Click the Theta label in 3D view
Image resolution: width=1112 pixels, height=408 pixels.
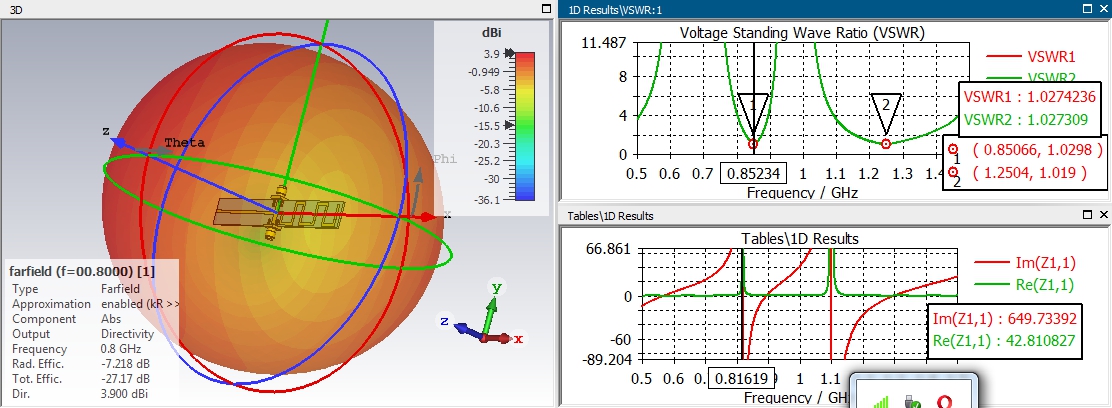click(184, 143)
